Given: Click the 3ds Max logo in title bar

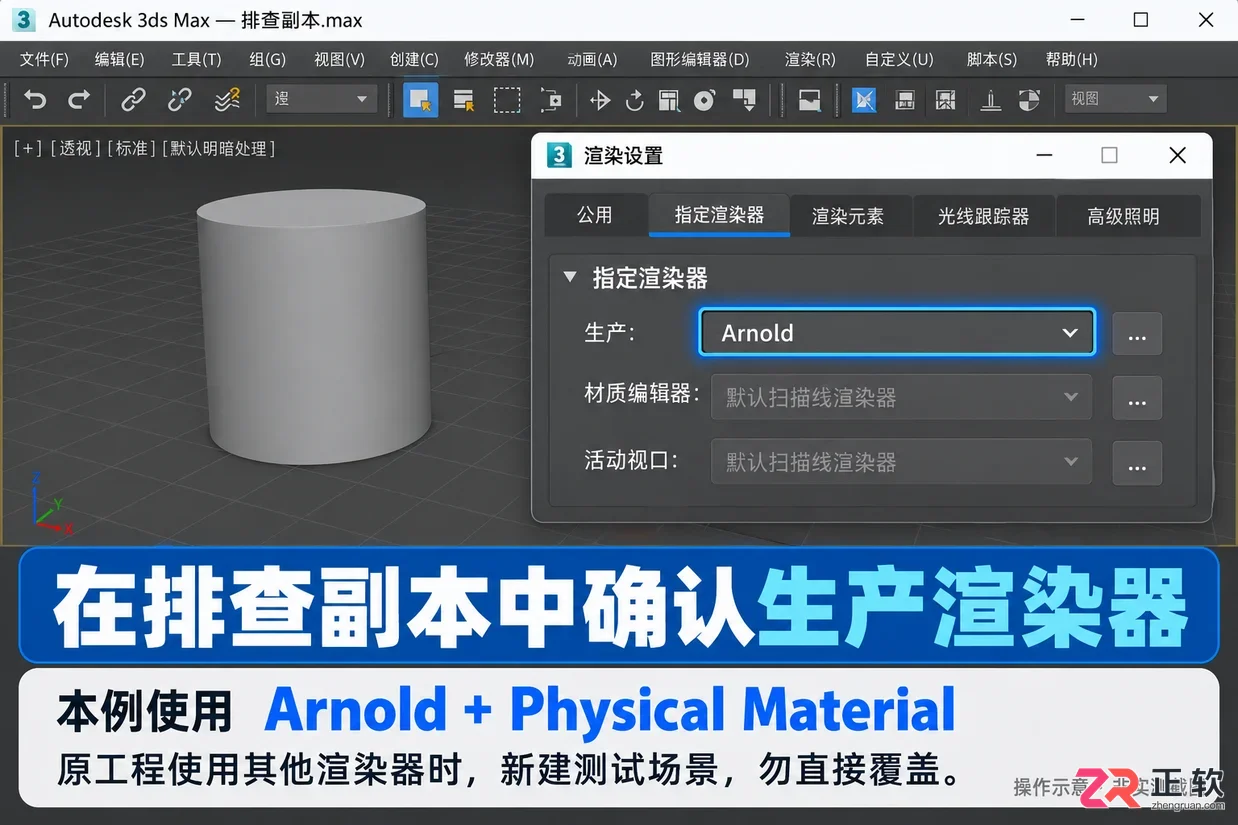Looking at the screenshot, I should (25, 20).
